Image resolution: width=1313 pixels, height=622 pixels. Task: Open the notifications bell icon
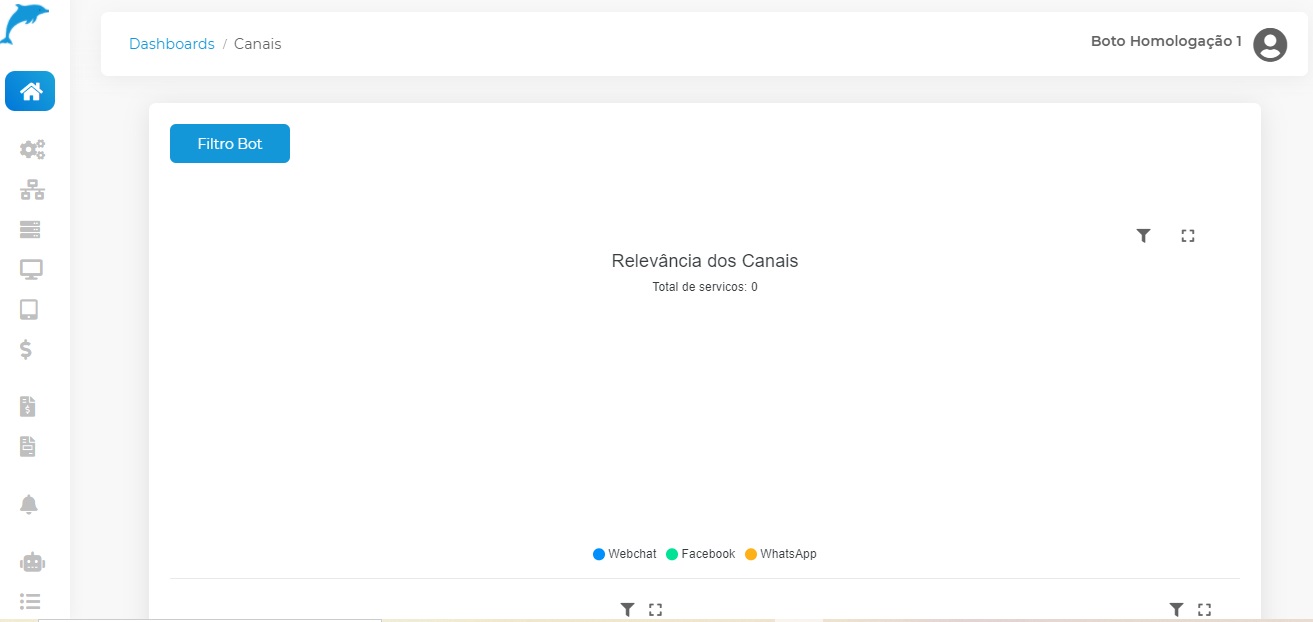pyautogui.click(x=29, y=504)
